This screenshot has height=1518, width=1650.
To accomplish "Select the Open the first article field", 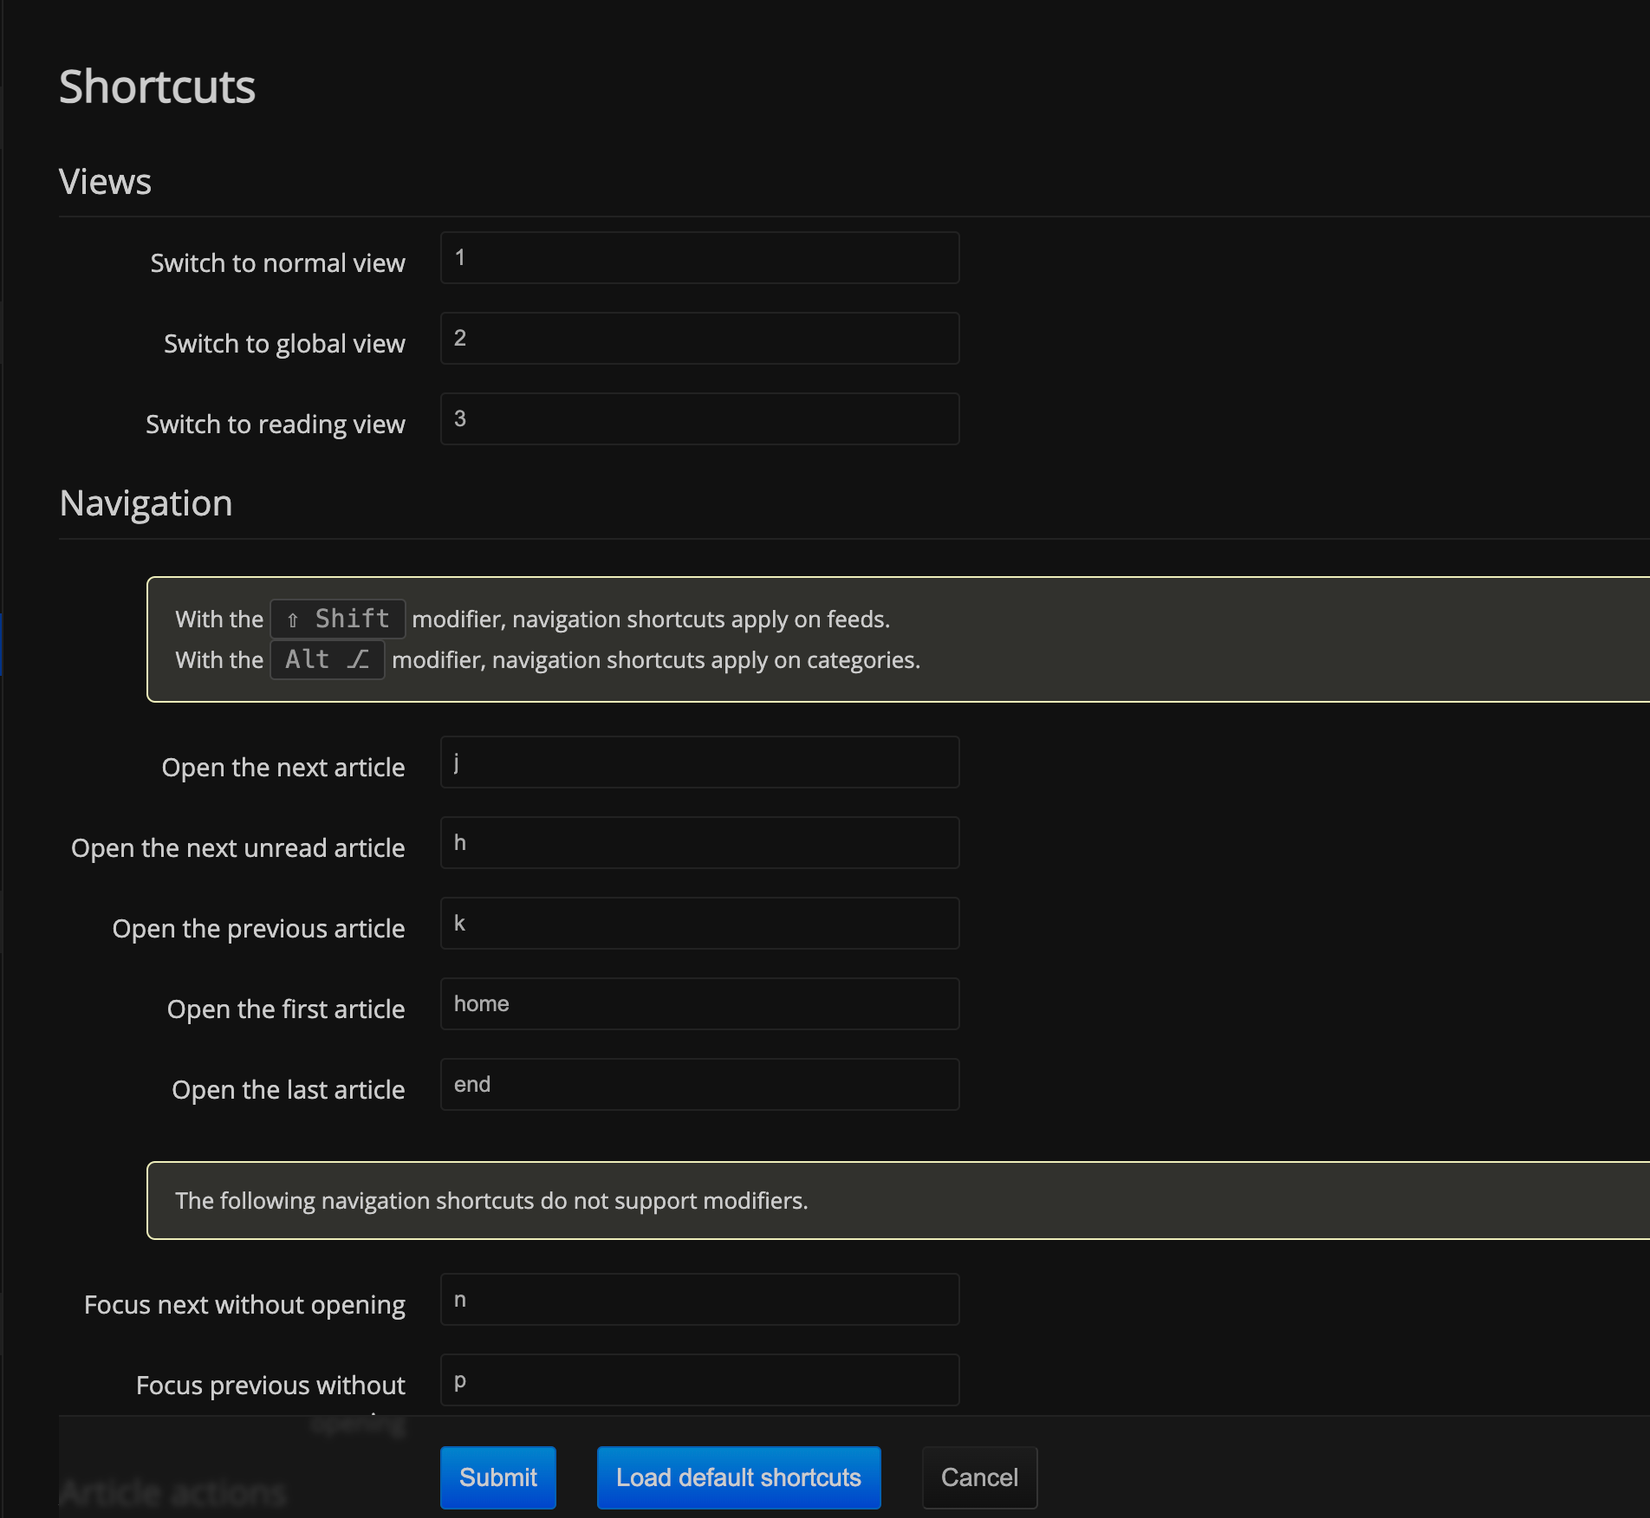I will 700,1004.
